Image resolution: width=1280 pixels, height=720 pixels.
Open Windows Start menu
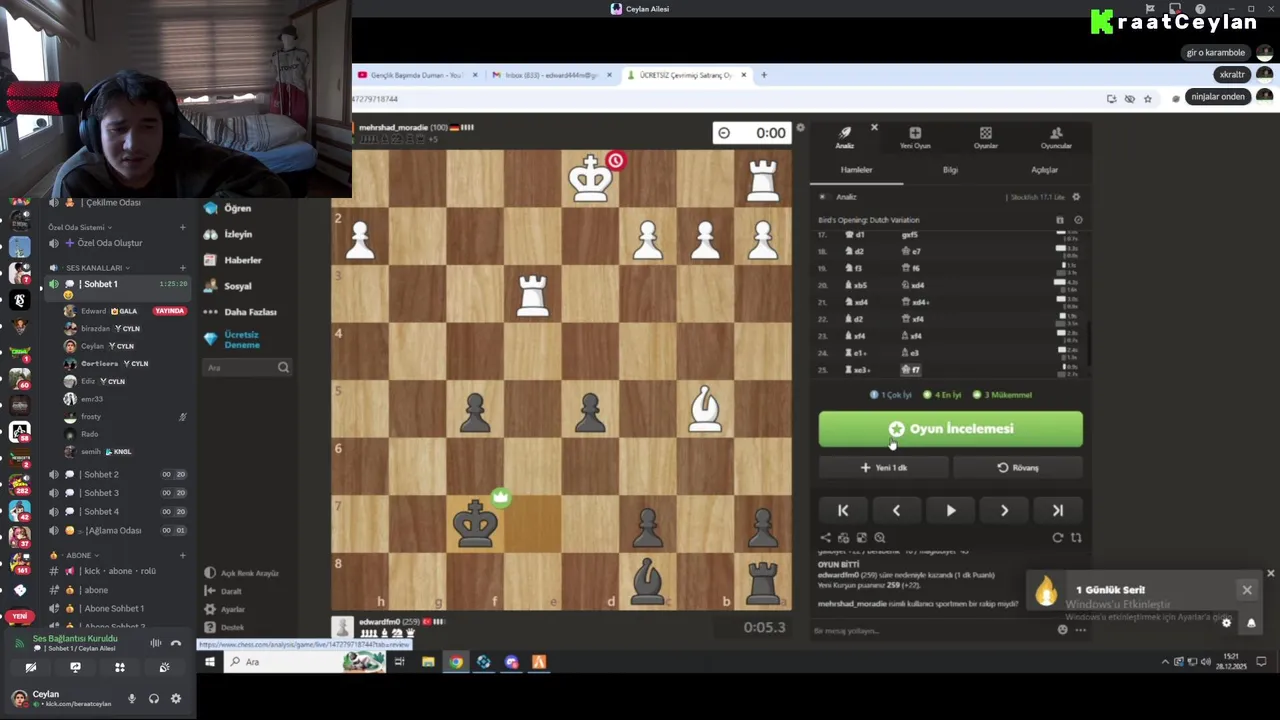point(210,662)
